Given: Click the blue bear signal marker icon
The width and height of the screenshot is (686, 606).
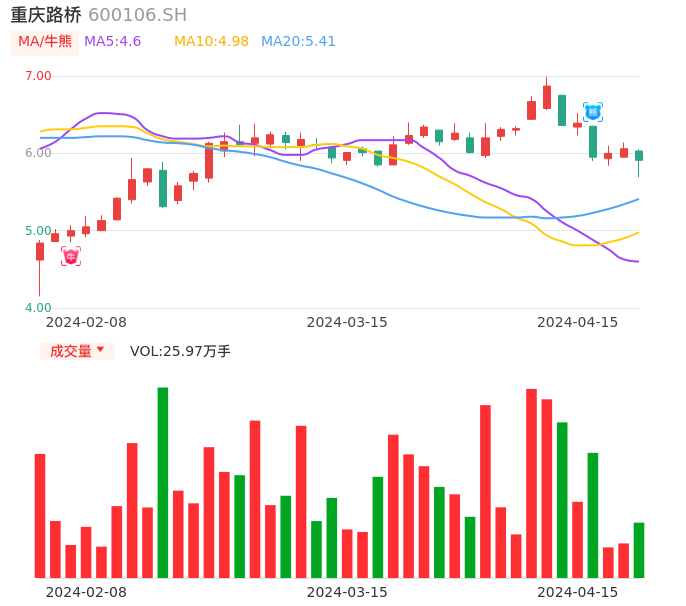Looking at the screenshot, I should pos(593,112).
